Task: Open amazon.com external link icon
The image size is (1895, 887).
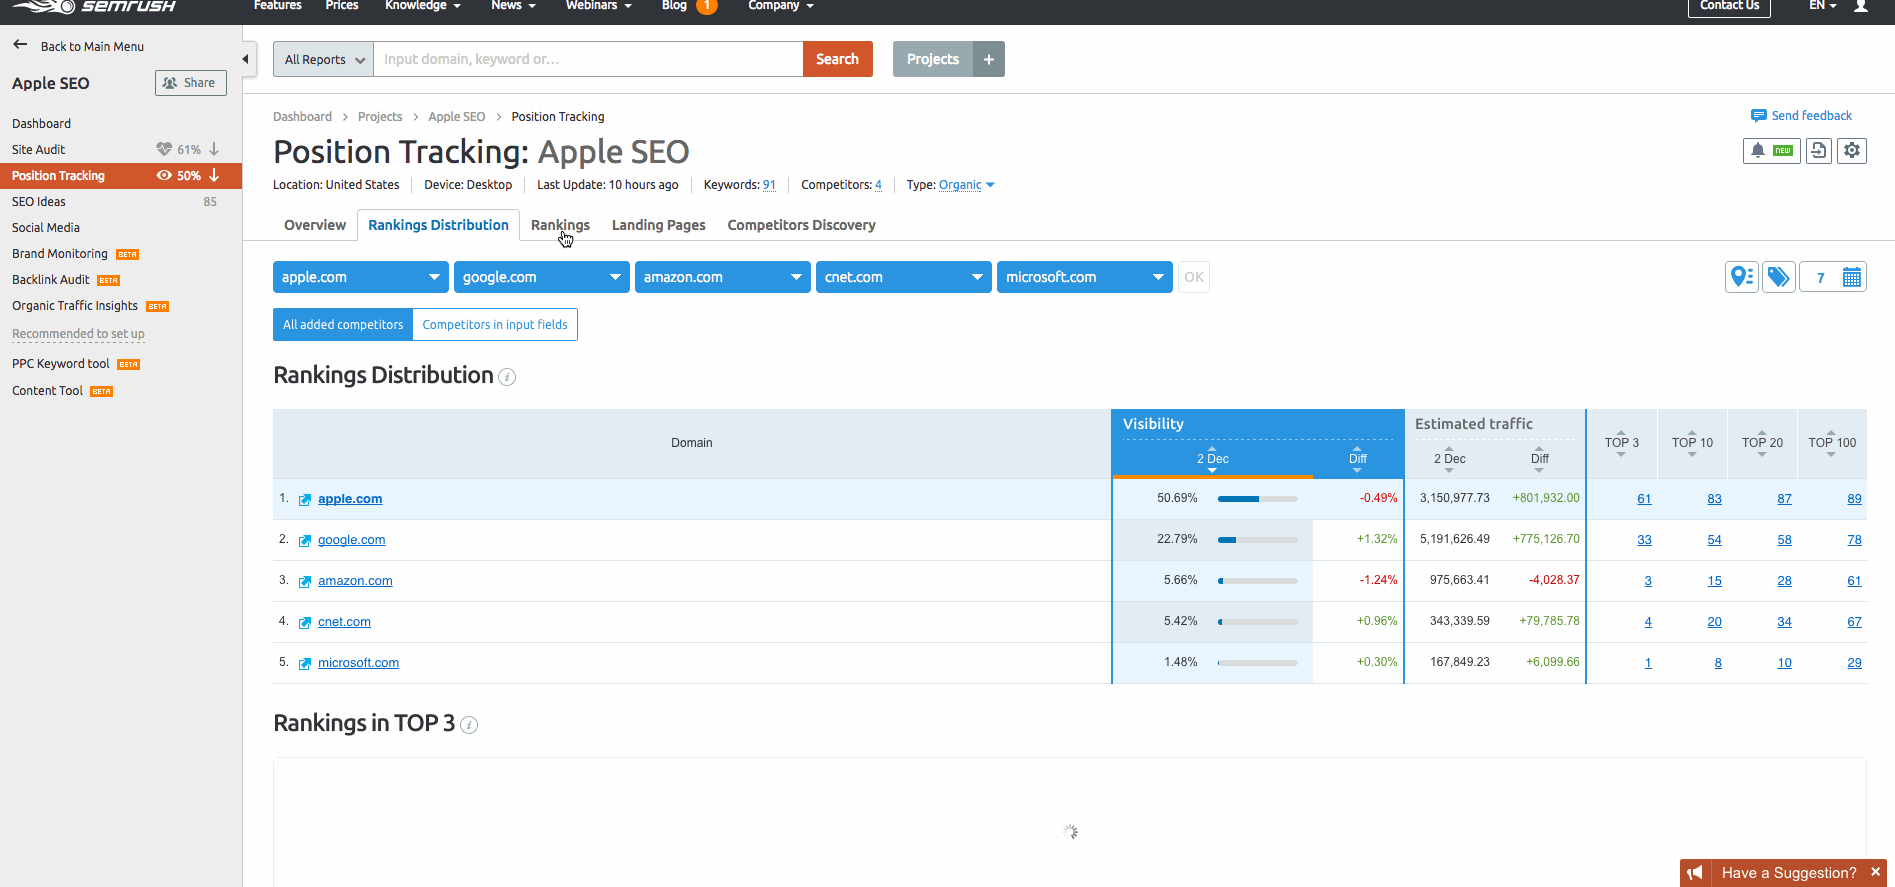Action: point(305,582)
